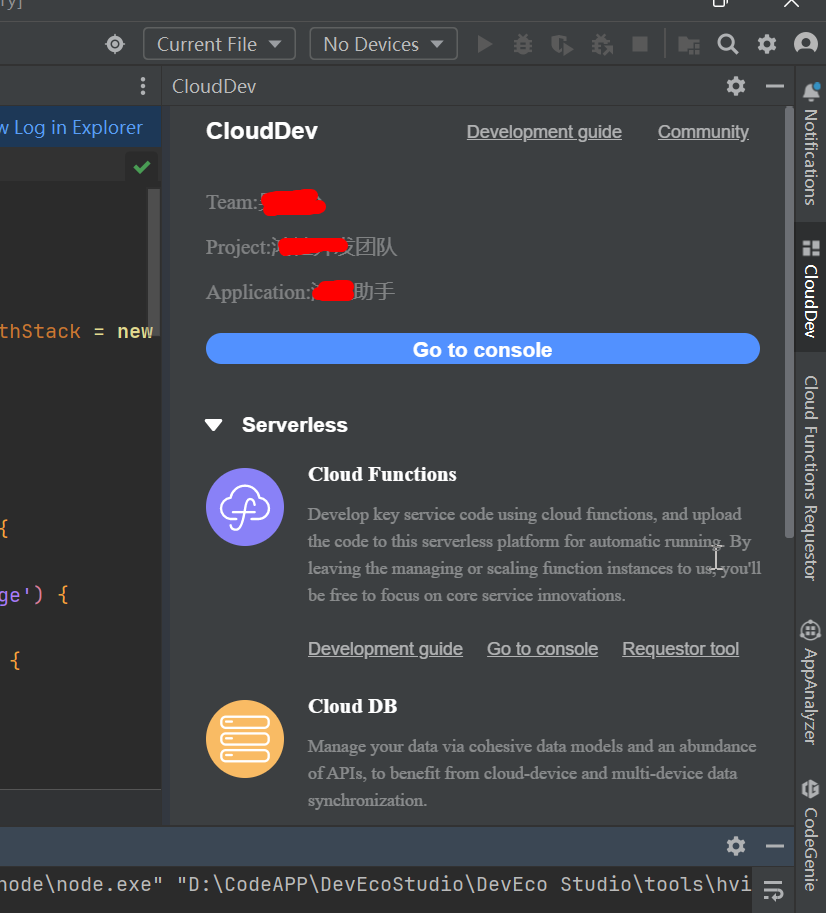Click the Application label text
Viewport: 826px width, 913px height.
click(x=258, y=292)
